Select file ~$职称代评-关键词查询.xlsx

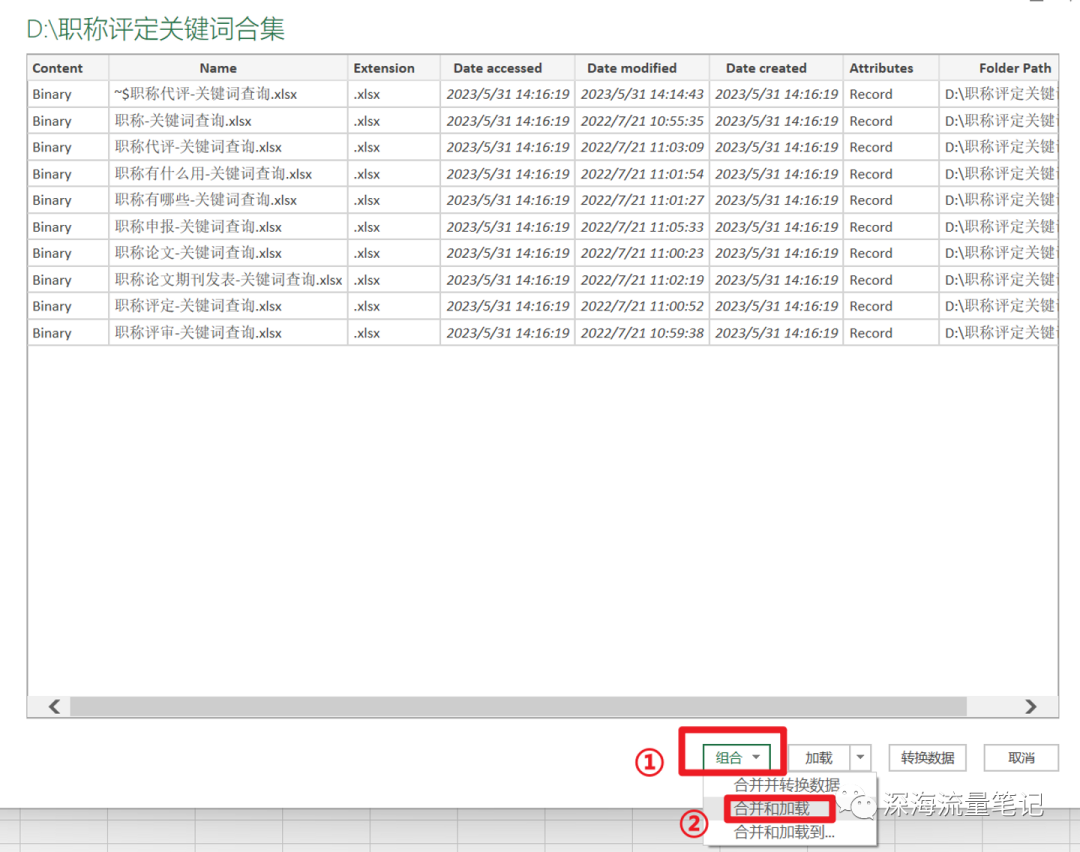(205, 94)
